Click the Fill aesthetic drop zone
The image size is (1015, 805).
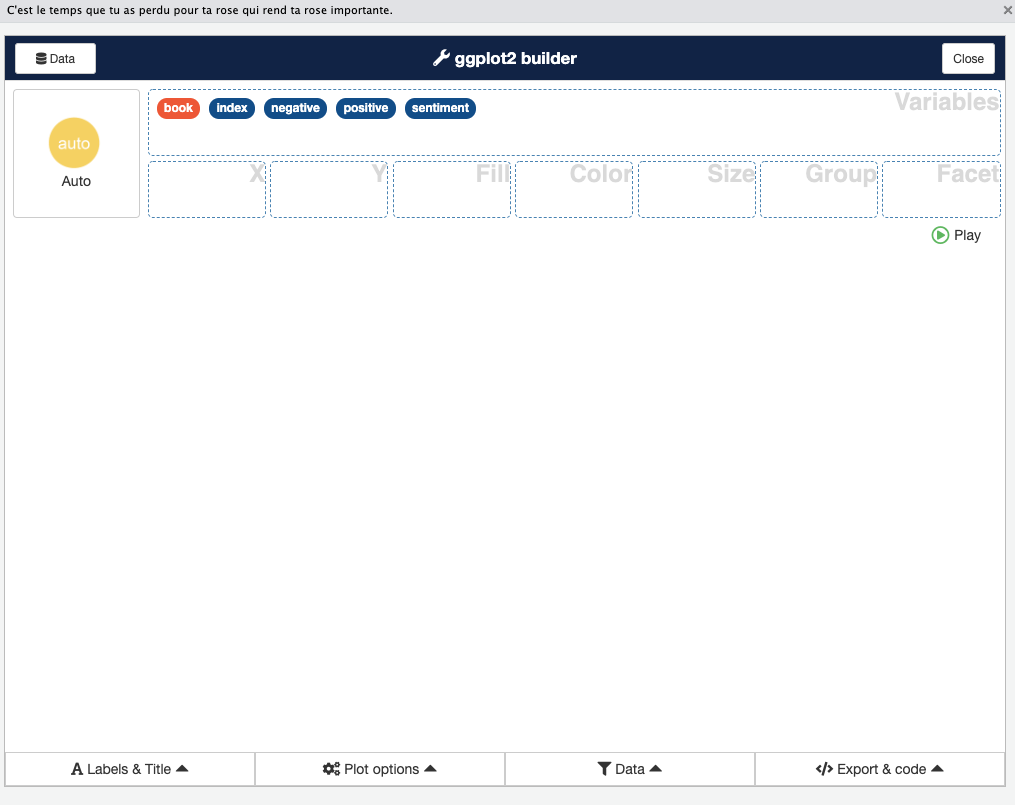tap(452, 190)
